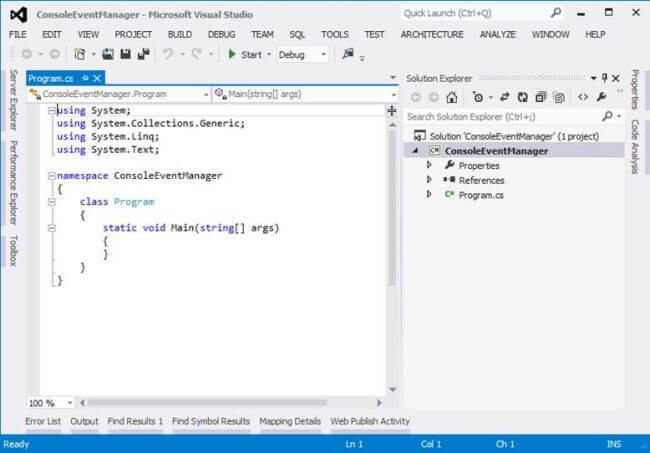Click the View Code icon in Solution Explorer
This screenshot has width=650, height=453.
pyautogui.click(x=583, y=97)
